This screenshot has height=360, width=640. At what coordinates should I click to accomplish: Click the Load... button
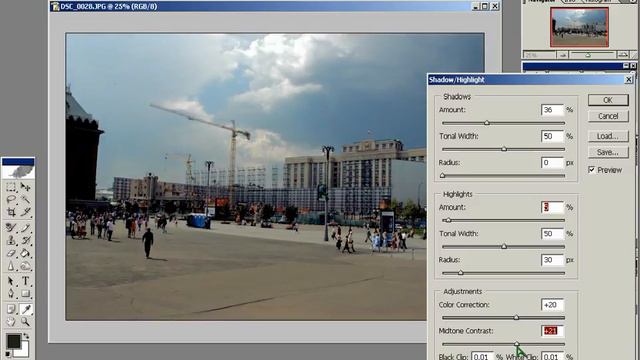(608, 136)
